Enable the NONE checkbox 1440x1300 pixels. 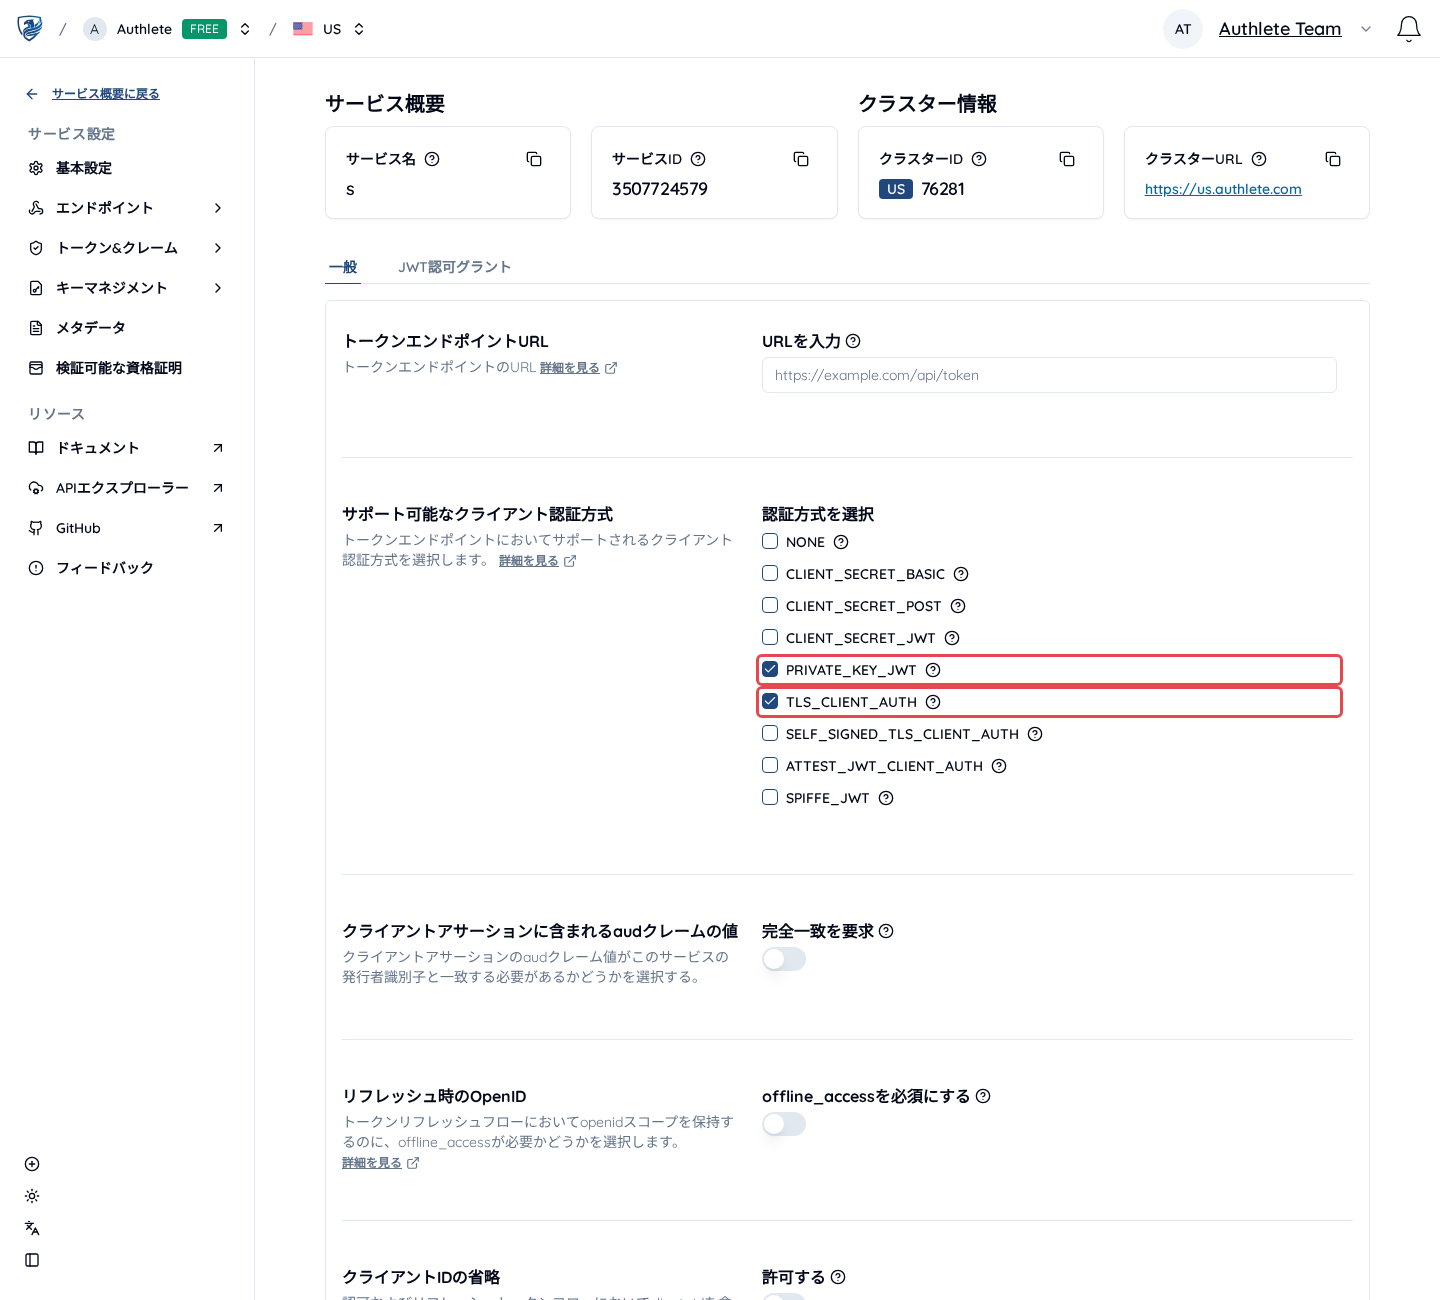[x=770, y=541]
